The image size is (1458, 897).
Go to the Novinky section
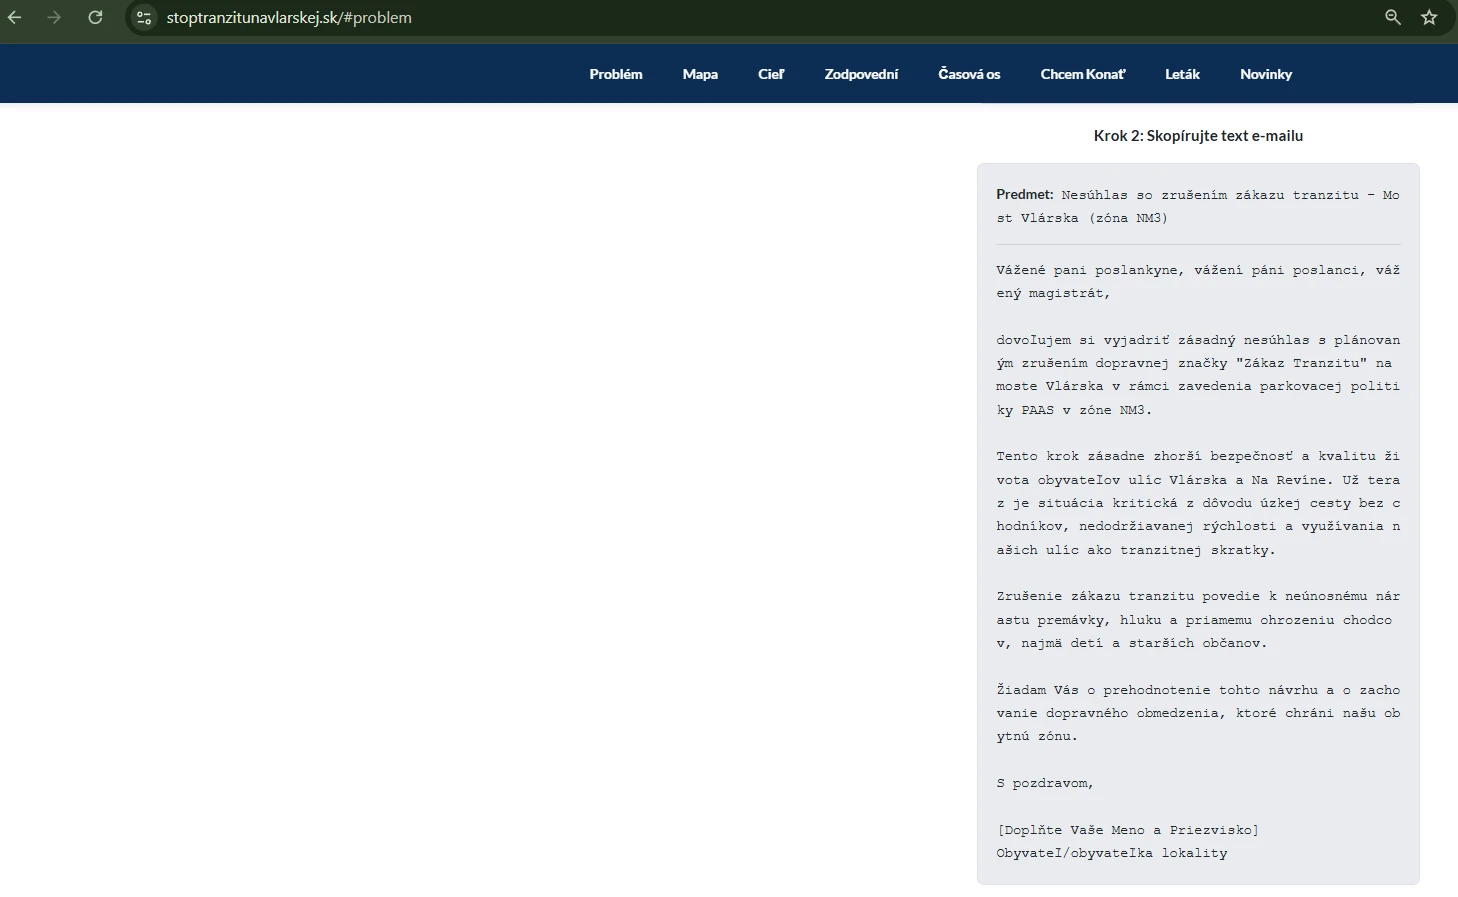coord(1265,74)
